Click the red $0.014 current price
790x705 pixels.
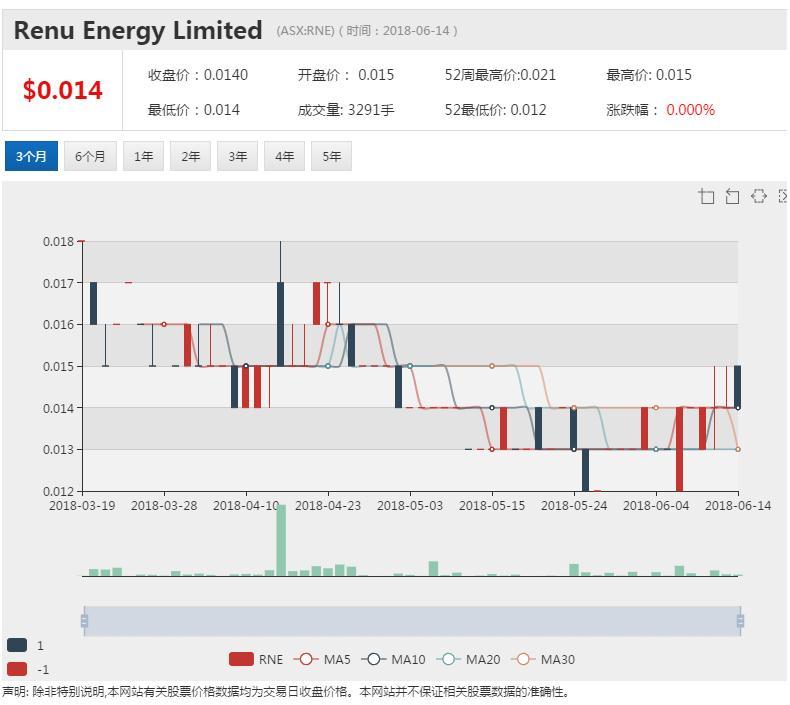click(62, 90)
